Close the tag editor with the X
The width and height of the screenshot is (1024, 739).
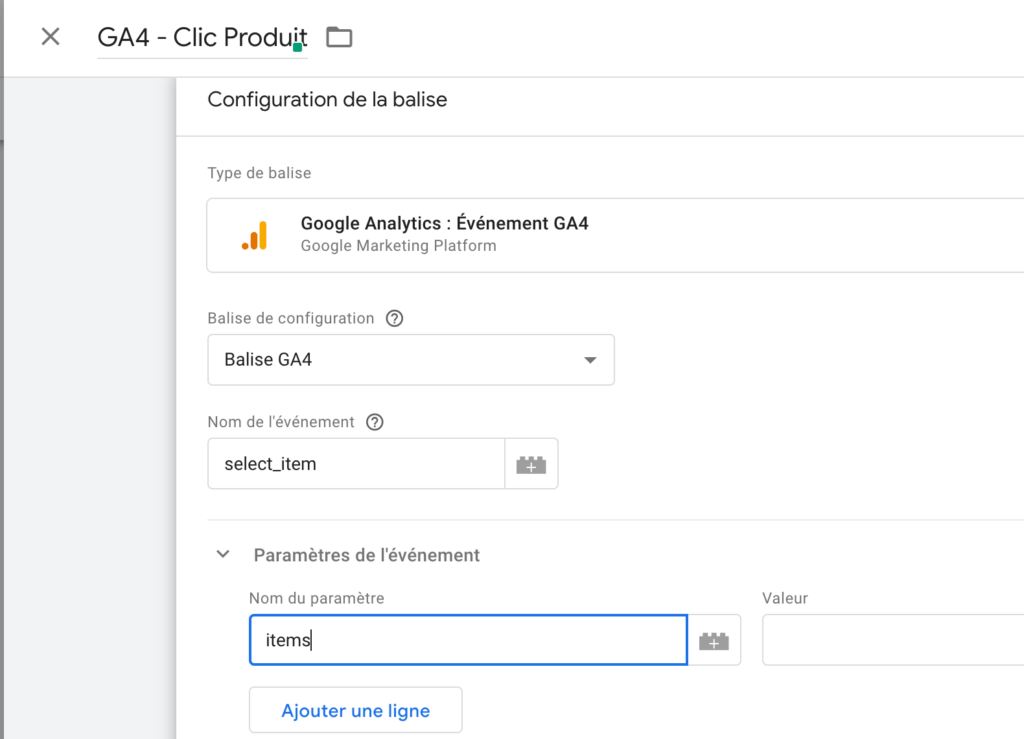click(50, 37)
